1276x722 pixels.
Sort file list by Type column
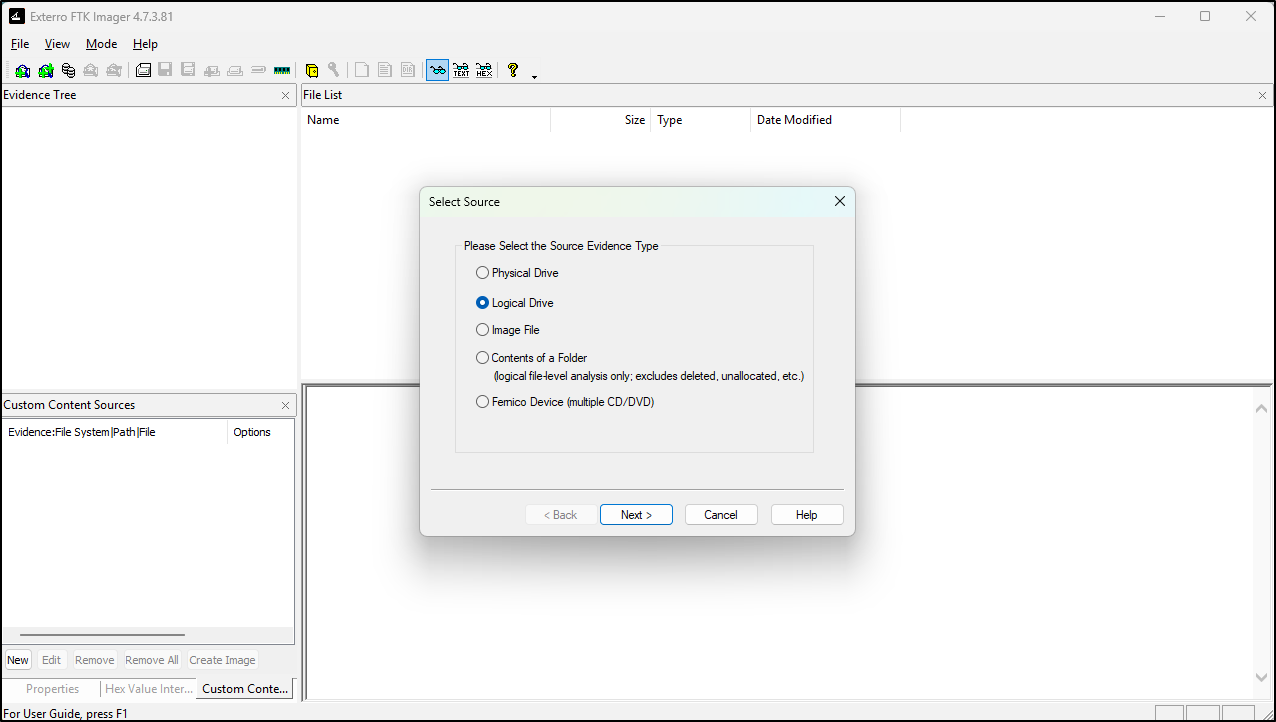[700, 120]
